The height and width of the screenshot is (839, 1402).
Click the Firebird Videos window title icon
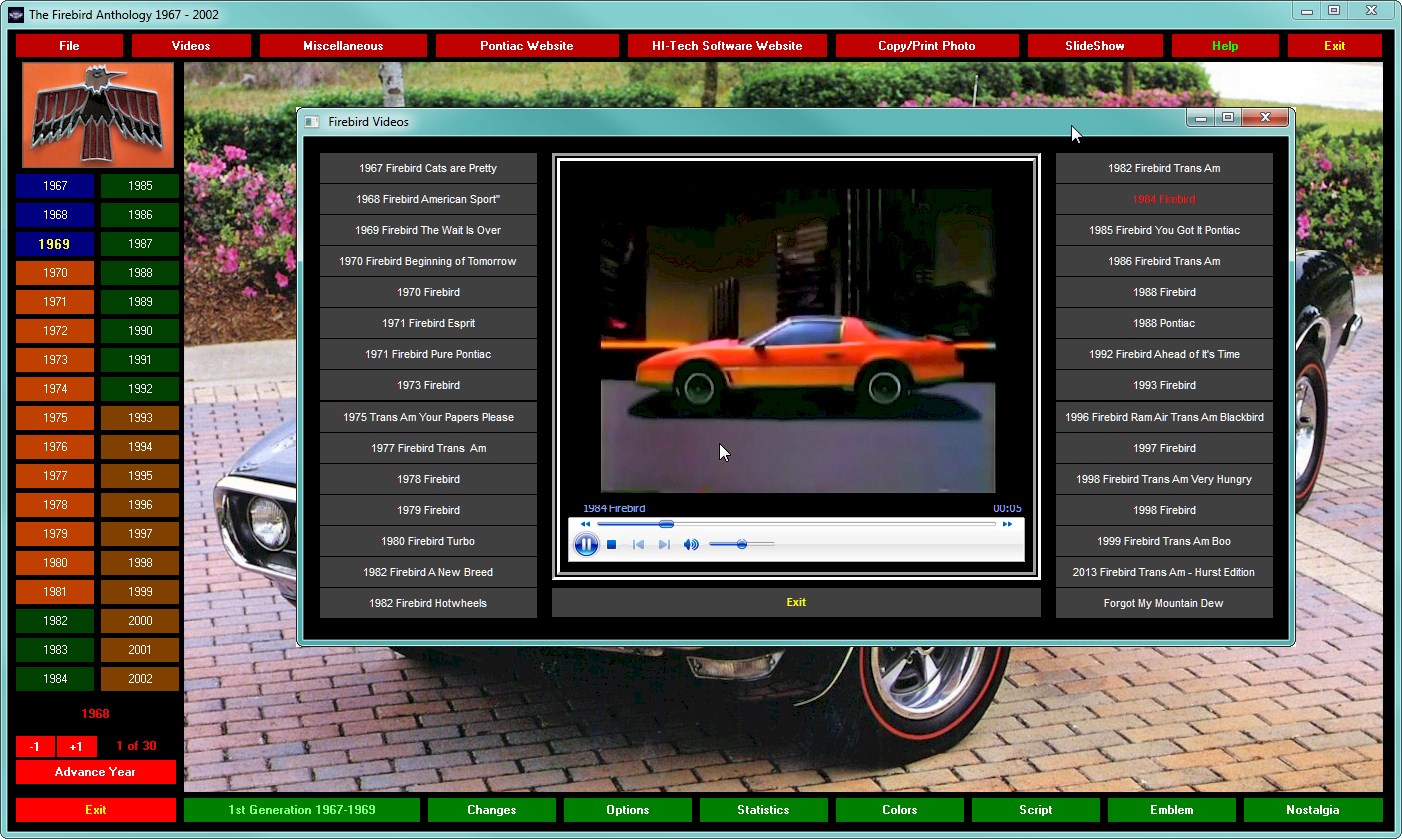click(312, 121)
